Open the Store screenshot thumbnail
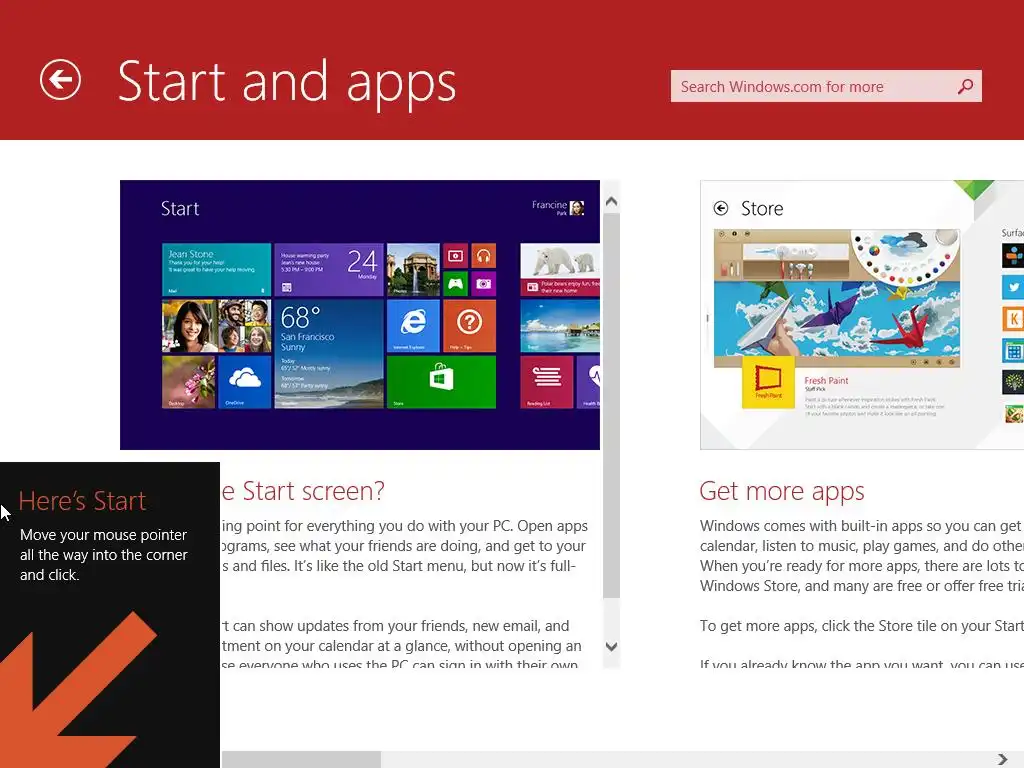 [862, 315]
